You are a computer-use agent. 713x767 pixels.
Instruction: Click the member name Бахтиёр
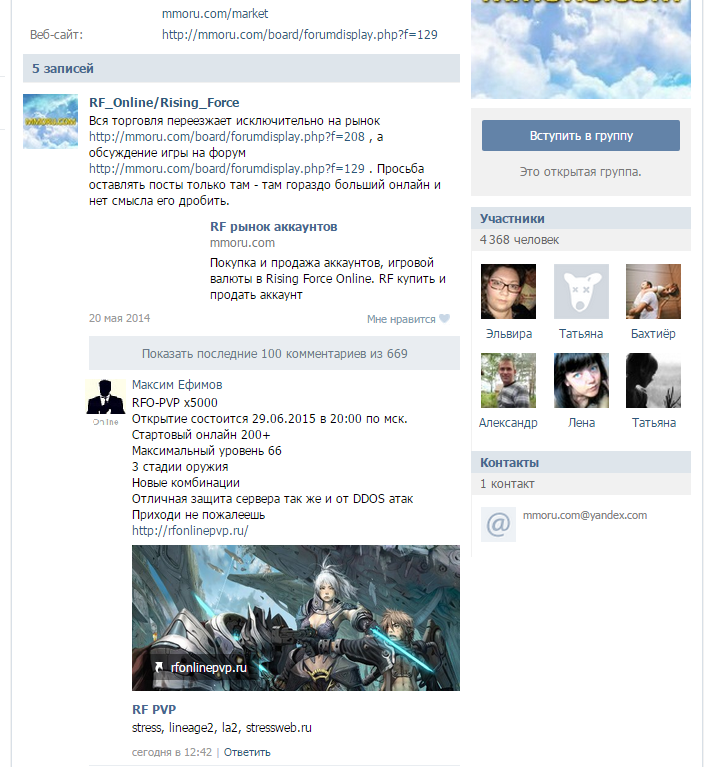click(x=653, y=334)
